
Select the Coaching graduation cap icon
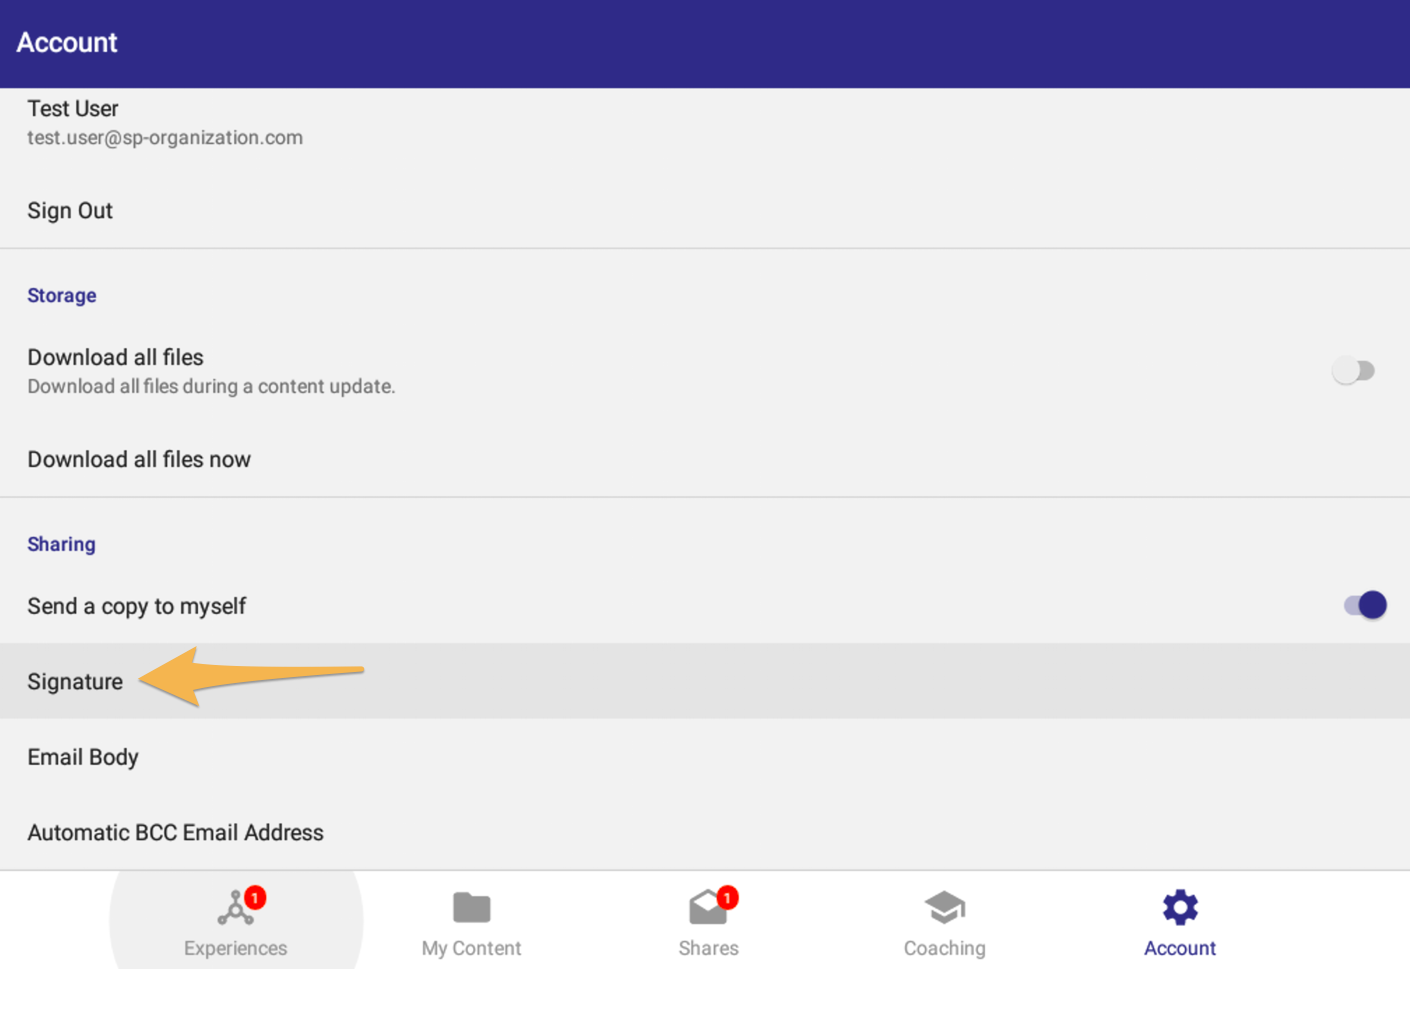click(x=944, y=908)
